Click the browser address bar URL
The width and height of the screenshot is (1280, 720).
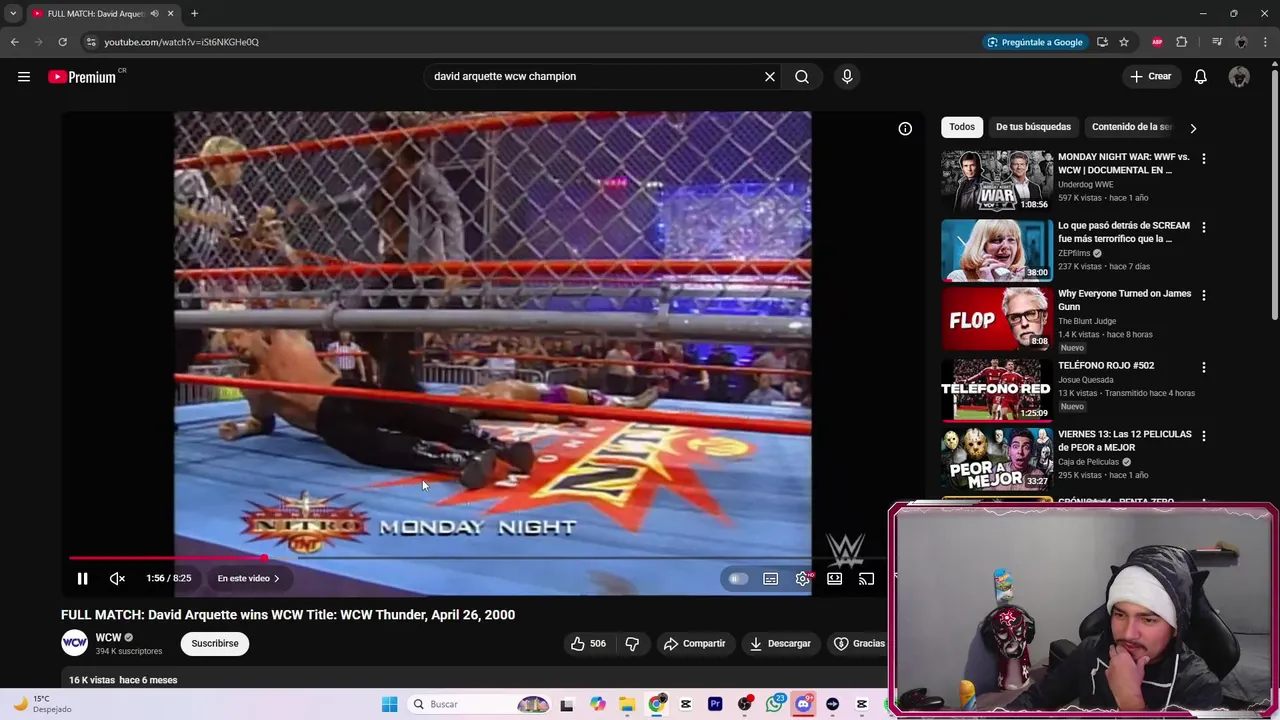tap(181, 42)
